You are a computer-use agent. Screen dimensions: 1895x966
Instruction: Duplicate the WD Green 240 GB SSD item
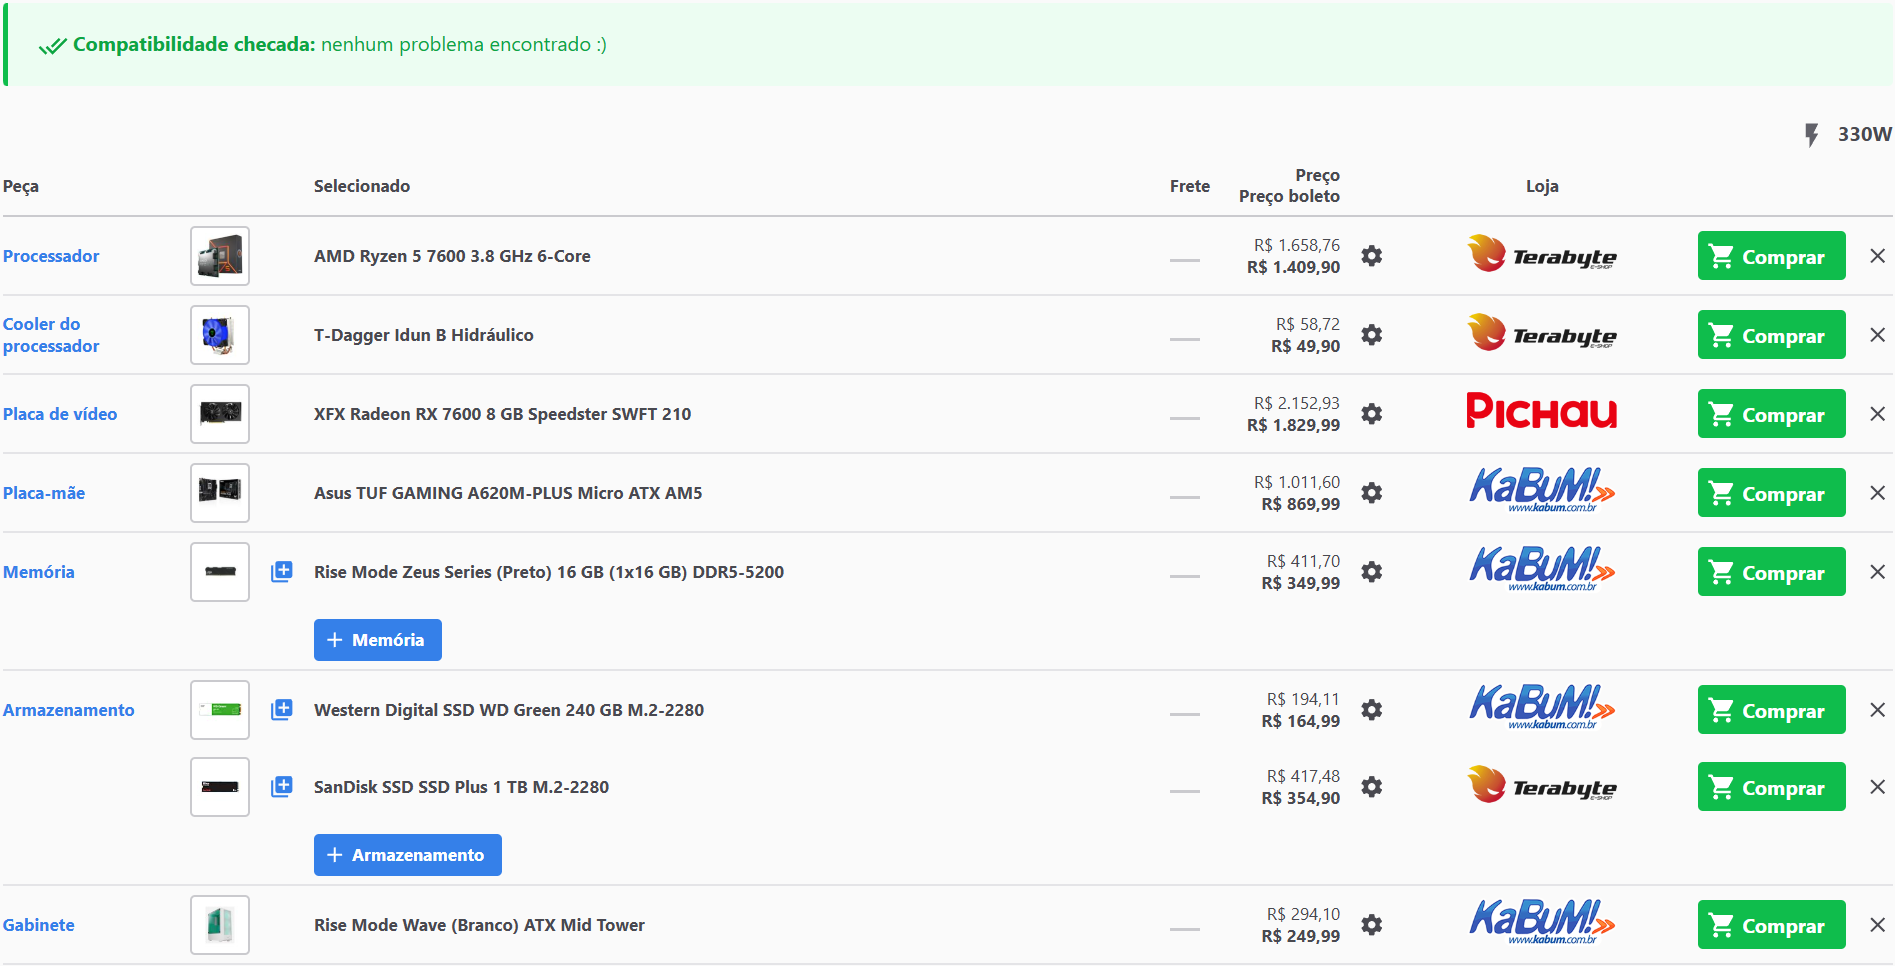coord(282,709)
